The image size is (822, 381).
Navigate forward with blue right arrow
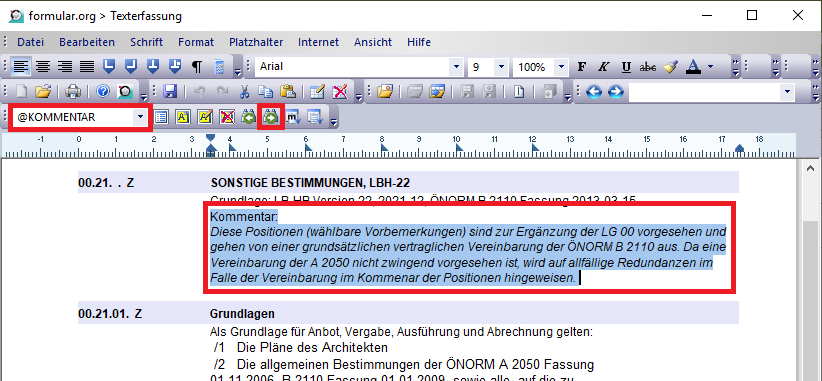(615, 92)
